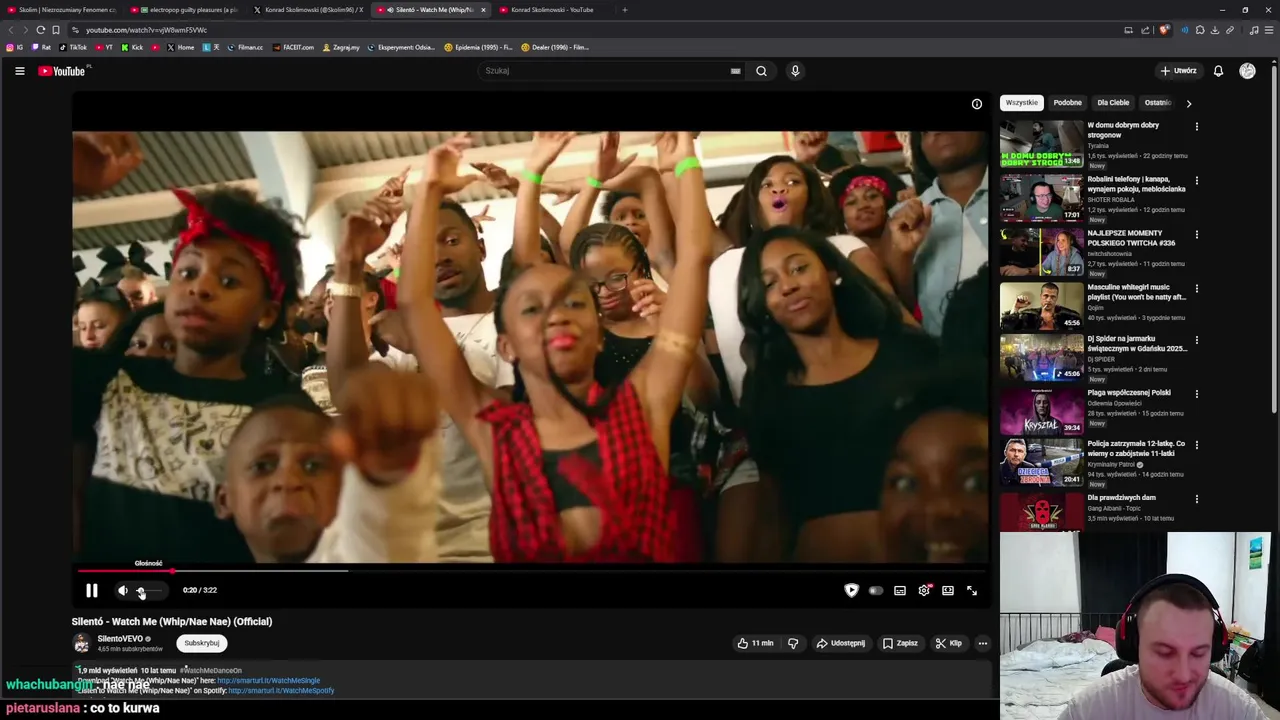The image size is (1280, 720).
Task: Select the Ostatnio filter chip
Action: coord(1157,103)
